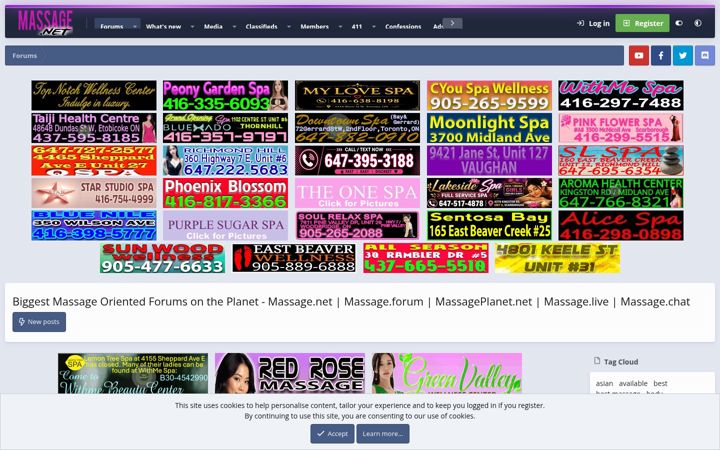
Task: Open SL Spa banner
Action: (621, 161)
